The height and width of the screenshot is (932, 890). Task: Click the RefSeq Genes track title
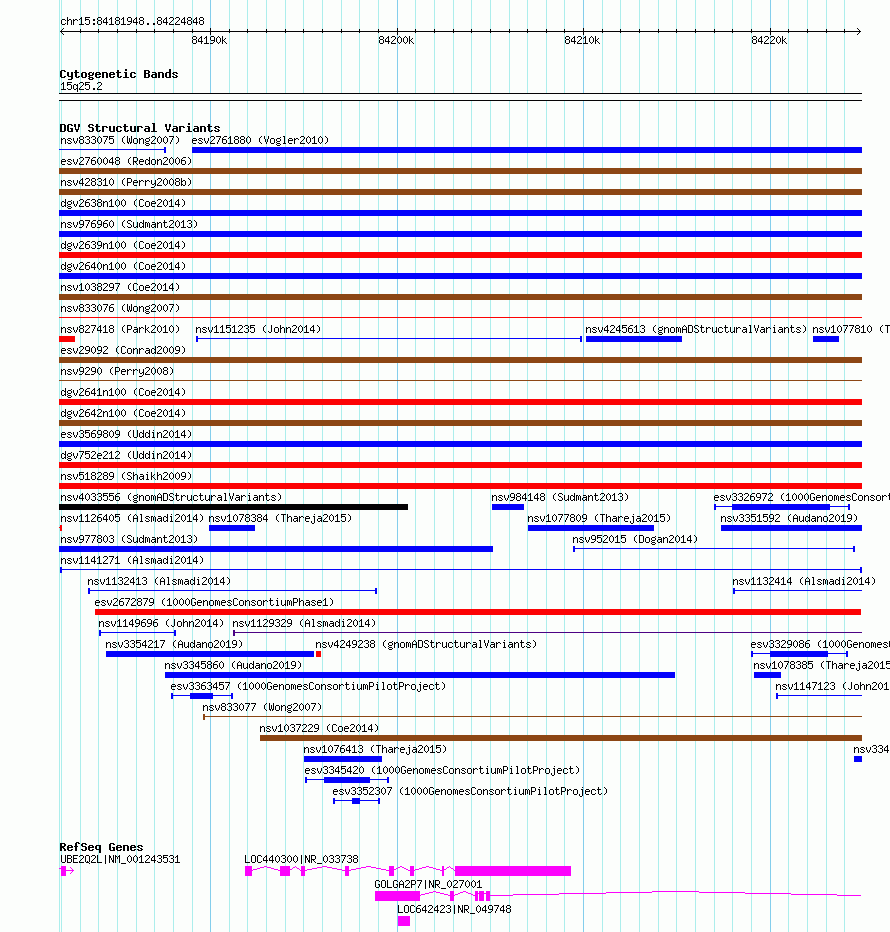point(101,847)
